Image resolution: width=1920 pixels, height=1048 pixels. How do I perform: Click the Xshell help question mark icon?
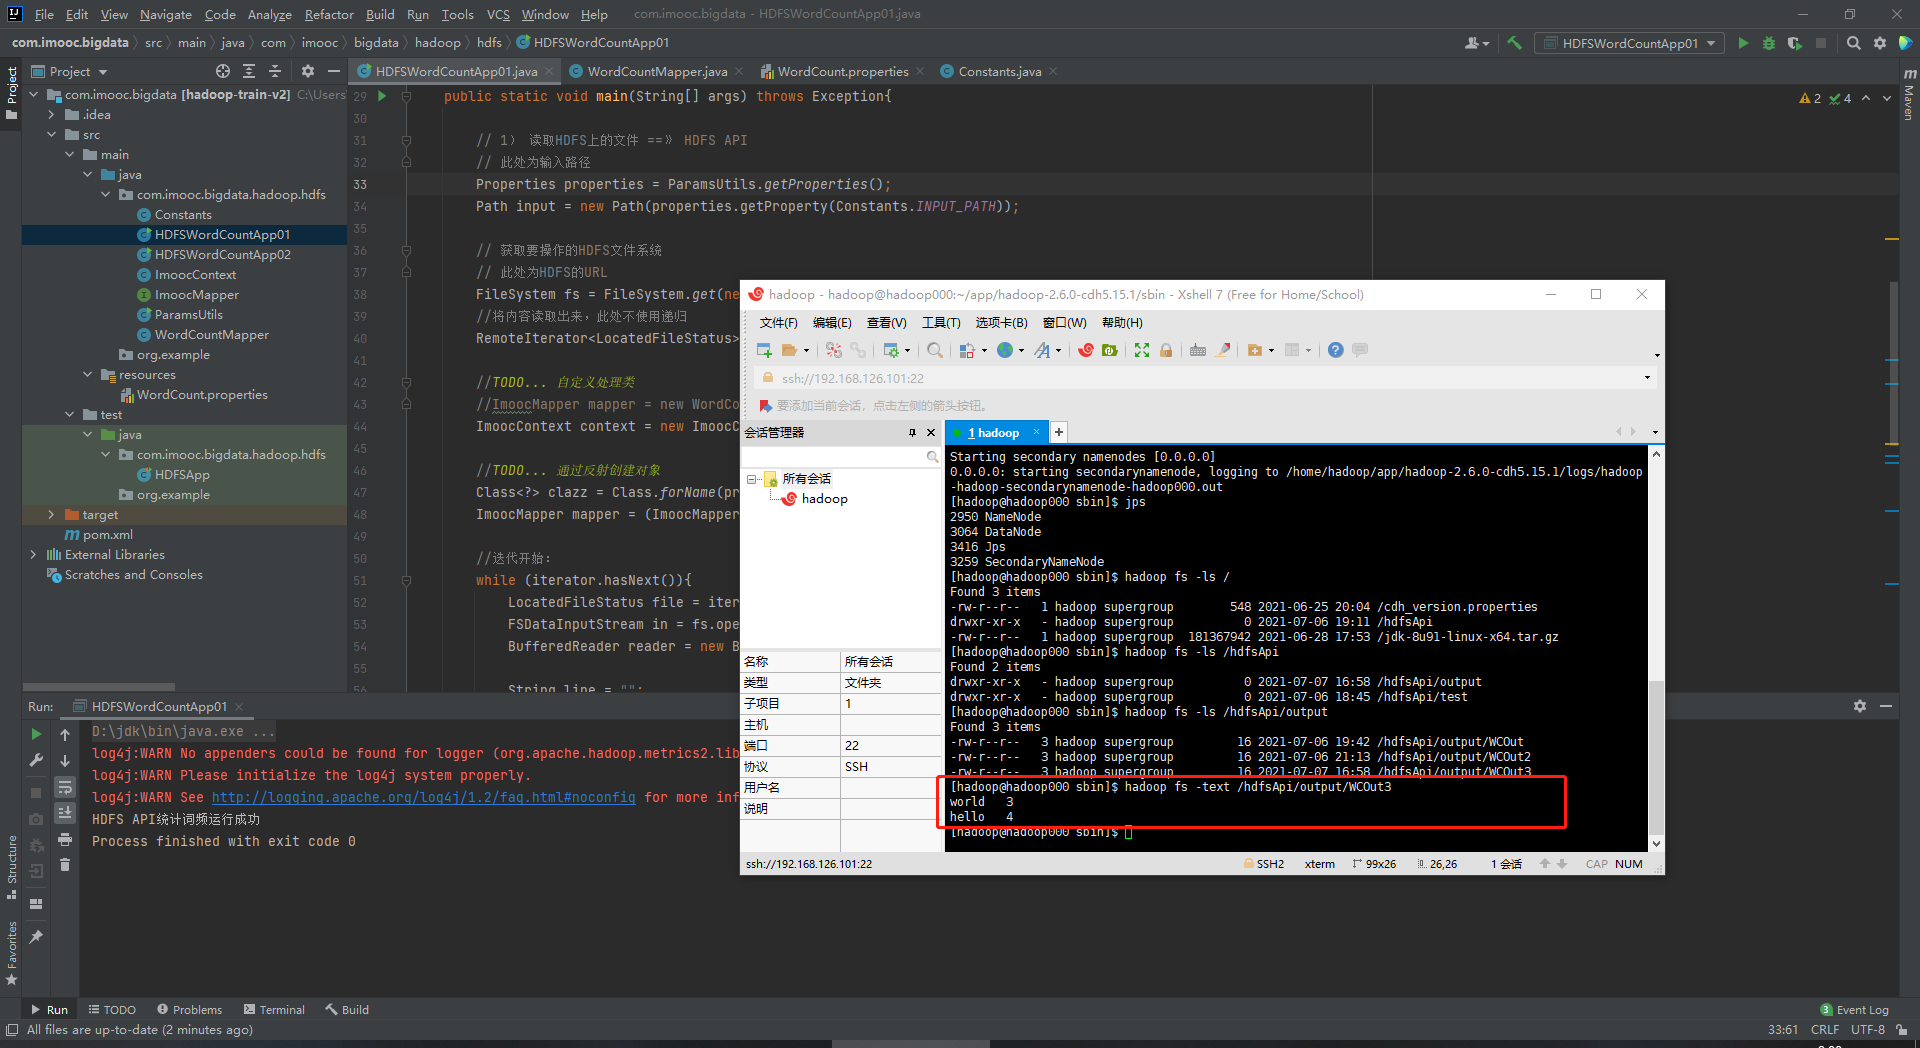(x=1335, y=350)
